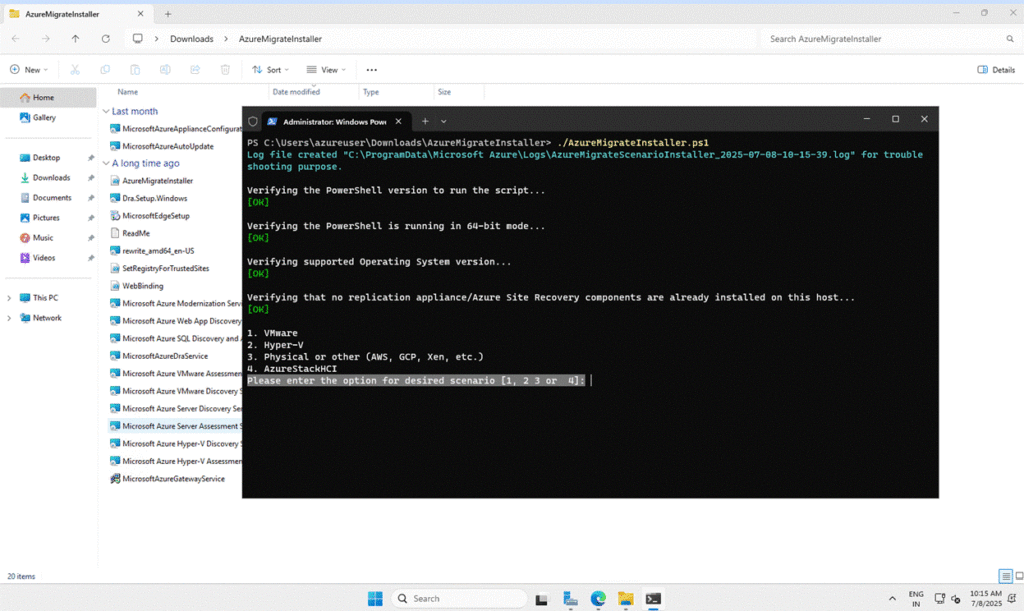Open Gallery in the navigation pane
1024x611 pixels.
[44, 117]
